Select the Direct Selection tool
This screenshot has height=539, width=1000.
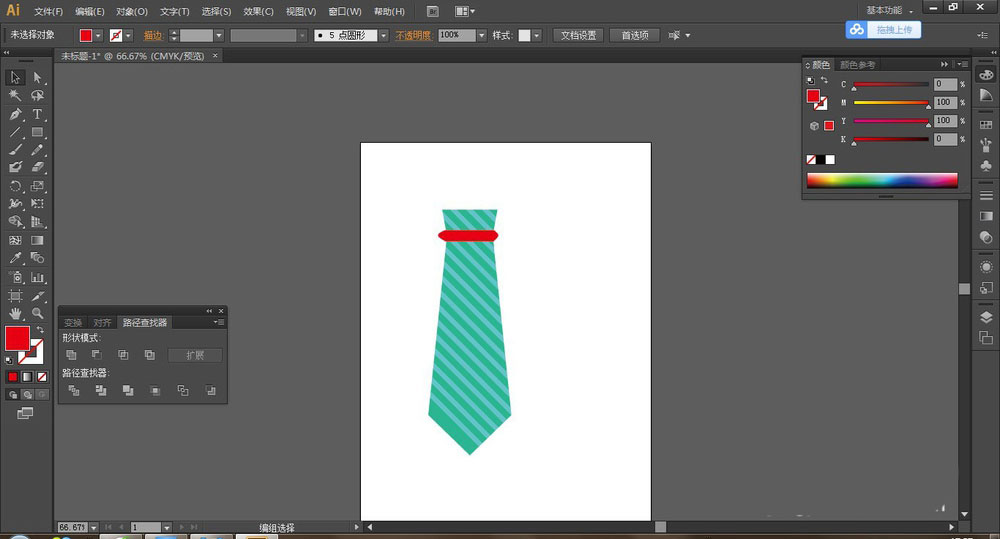coord(37,78)
